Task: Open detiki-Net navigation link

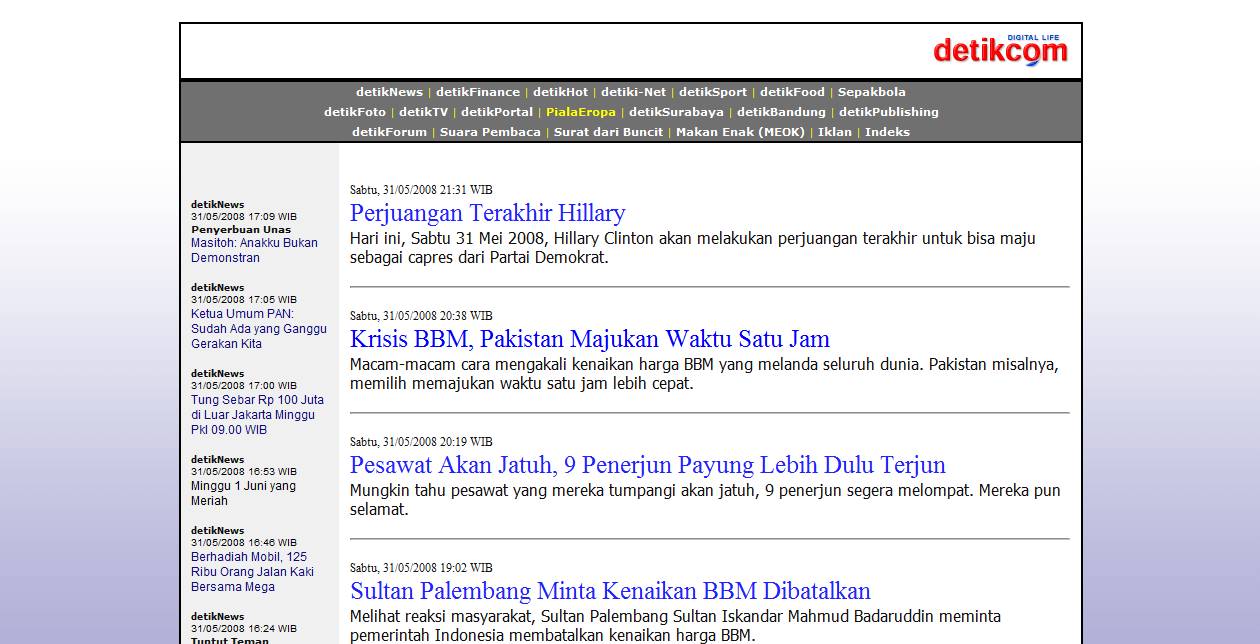Action: point(633,92)
